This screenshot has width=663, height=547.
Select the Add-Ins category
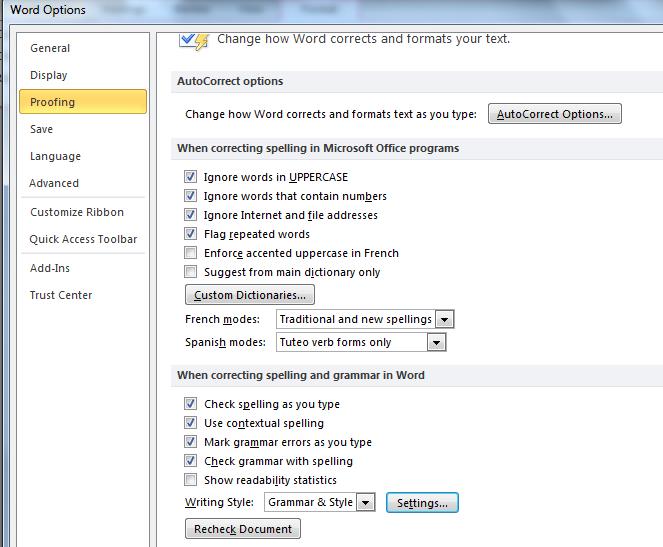click(x=49, y=268)
